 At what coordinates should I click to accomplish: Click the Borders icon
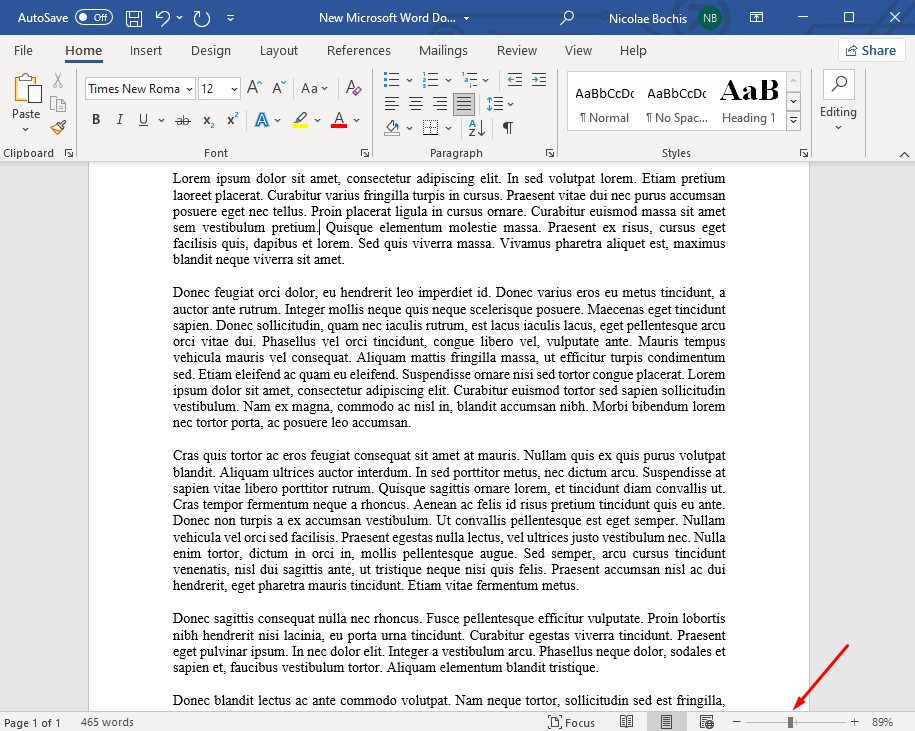click(430, 127)
